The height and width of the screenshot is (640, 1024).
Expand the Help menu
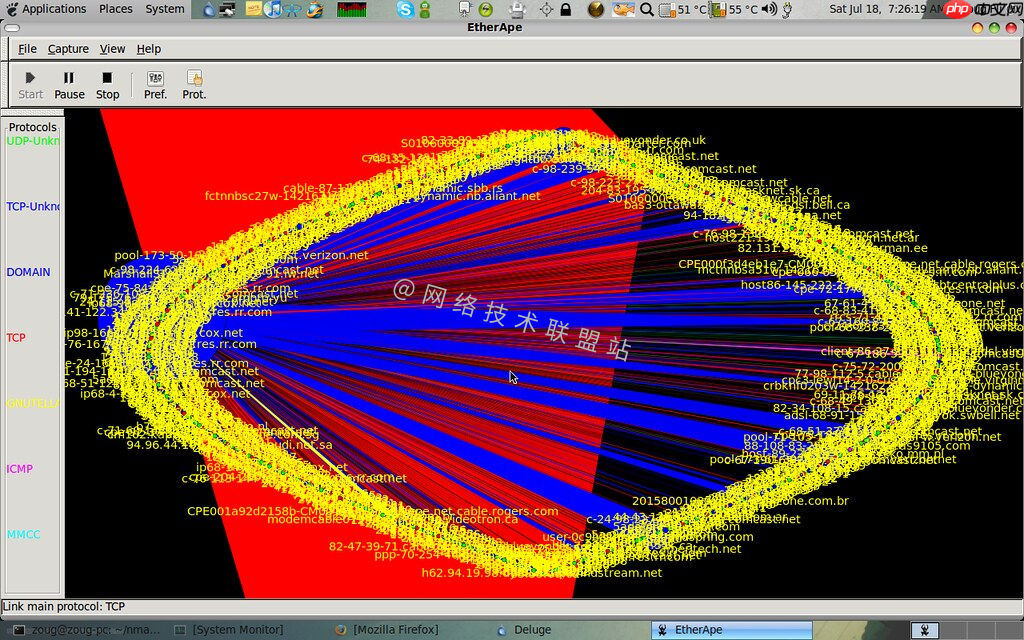[148, 49]
